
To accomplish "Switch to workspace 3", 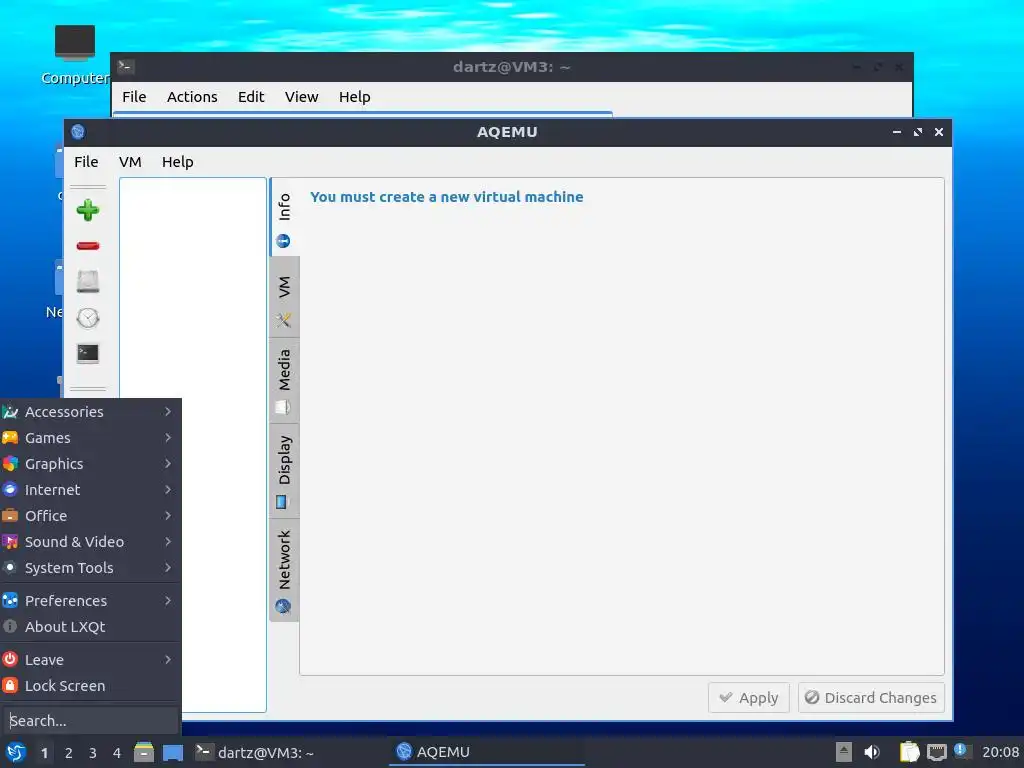I will click(x=93, y=753).
